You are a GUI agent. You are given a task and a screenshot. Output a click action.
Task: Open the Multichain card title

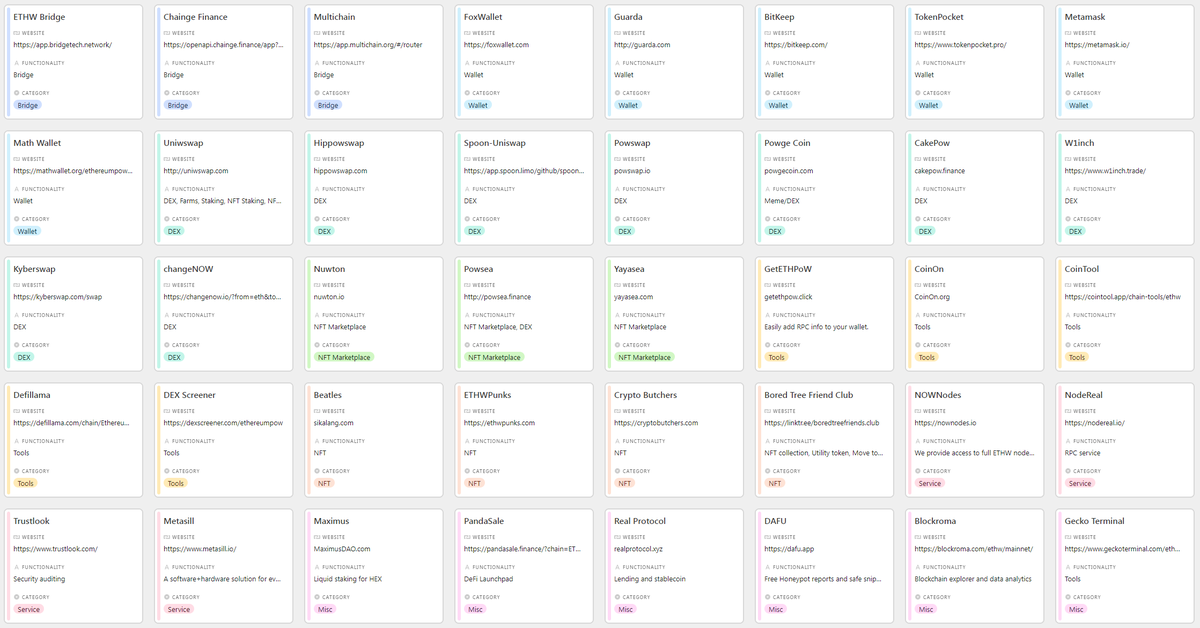334,17
